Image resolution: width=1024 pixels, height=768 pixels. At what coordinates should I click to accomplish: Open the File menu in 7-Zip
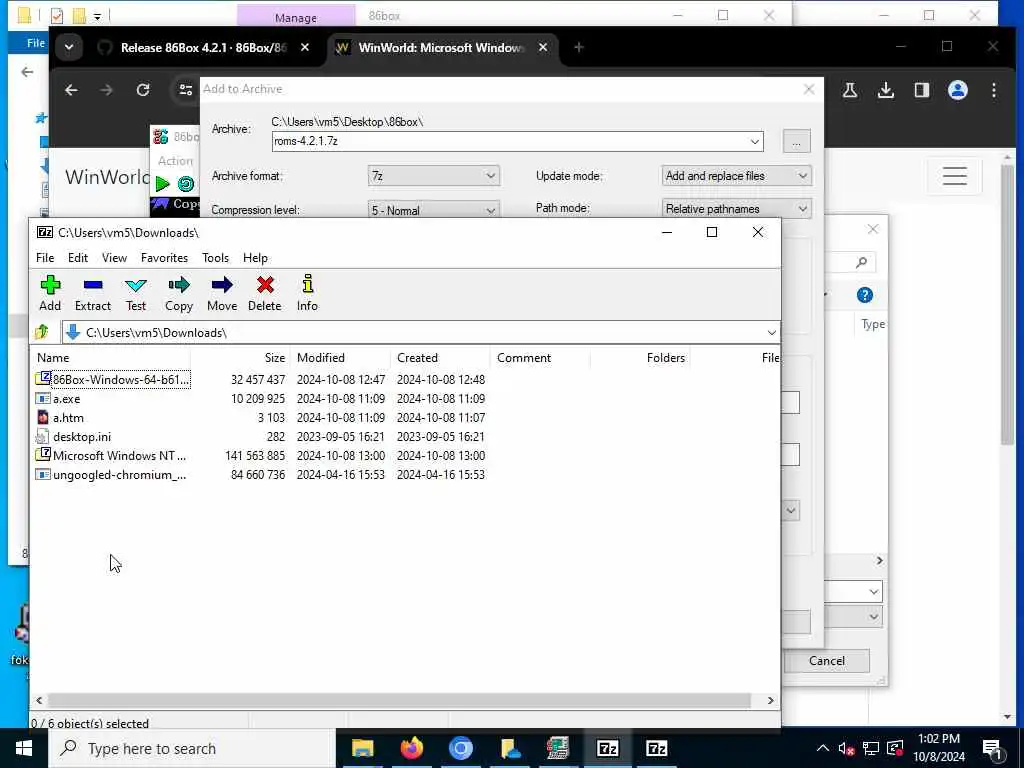tap(45, 258)
